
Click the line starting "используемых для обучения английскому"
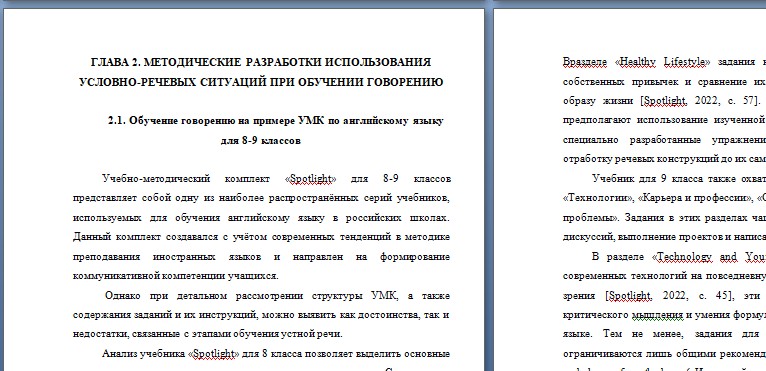261,218
